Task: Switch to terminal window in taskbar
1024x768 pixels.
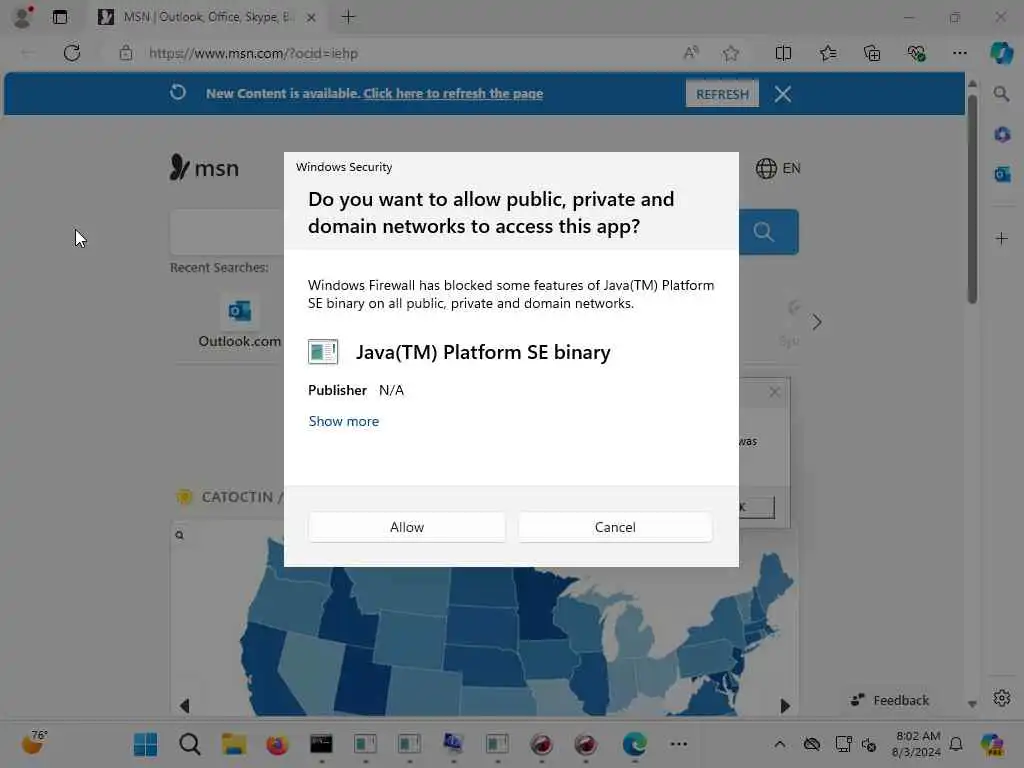Action: 321,744
